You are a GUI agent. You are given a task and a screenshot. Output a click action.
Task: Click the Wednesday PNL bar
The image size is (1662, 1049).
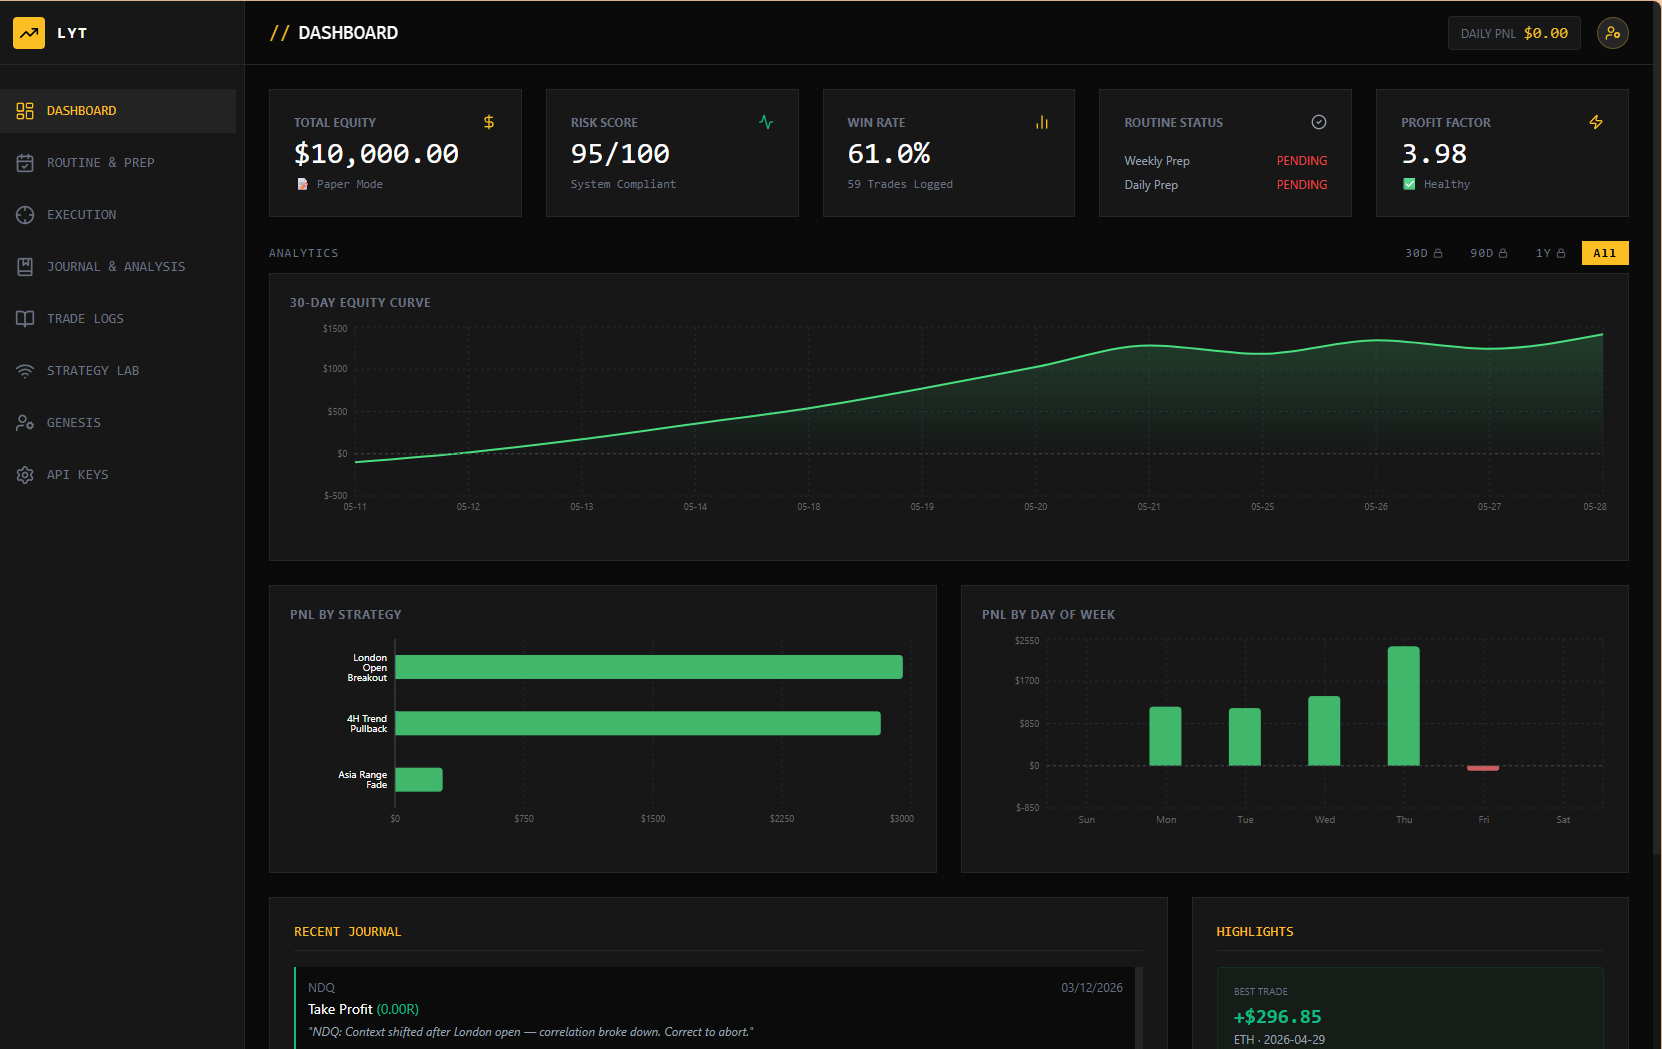(1324, 731)
